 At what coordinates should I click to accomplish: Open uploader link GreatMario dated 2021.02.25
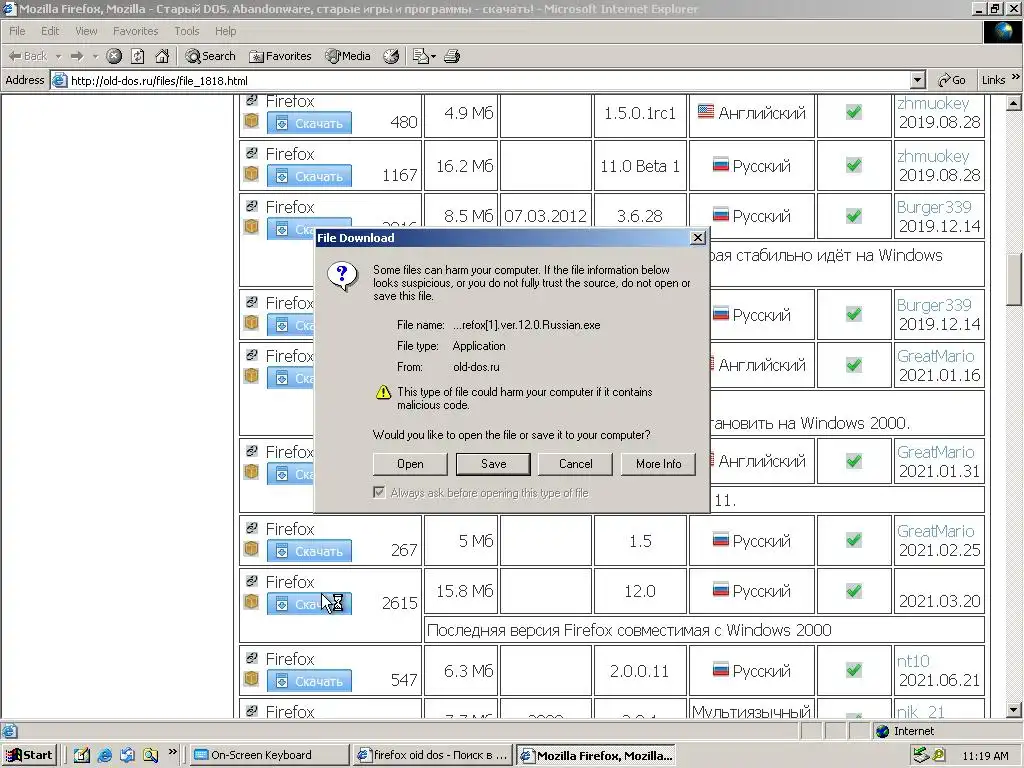click(x=935, y=531)
